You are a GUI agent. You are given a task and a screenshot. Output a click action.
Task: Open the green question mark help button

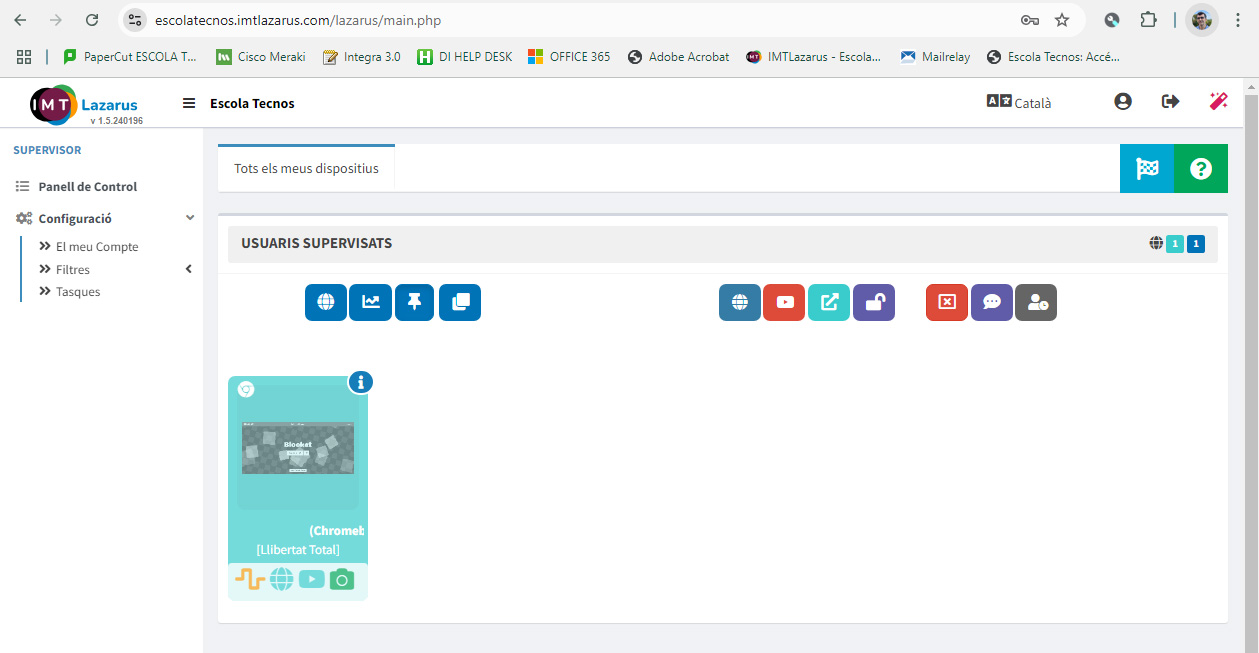1201,169
